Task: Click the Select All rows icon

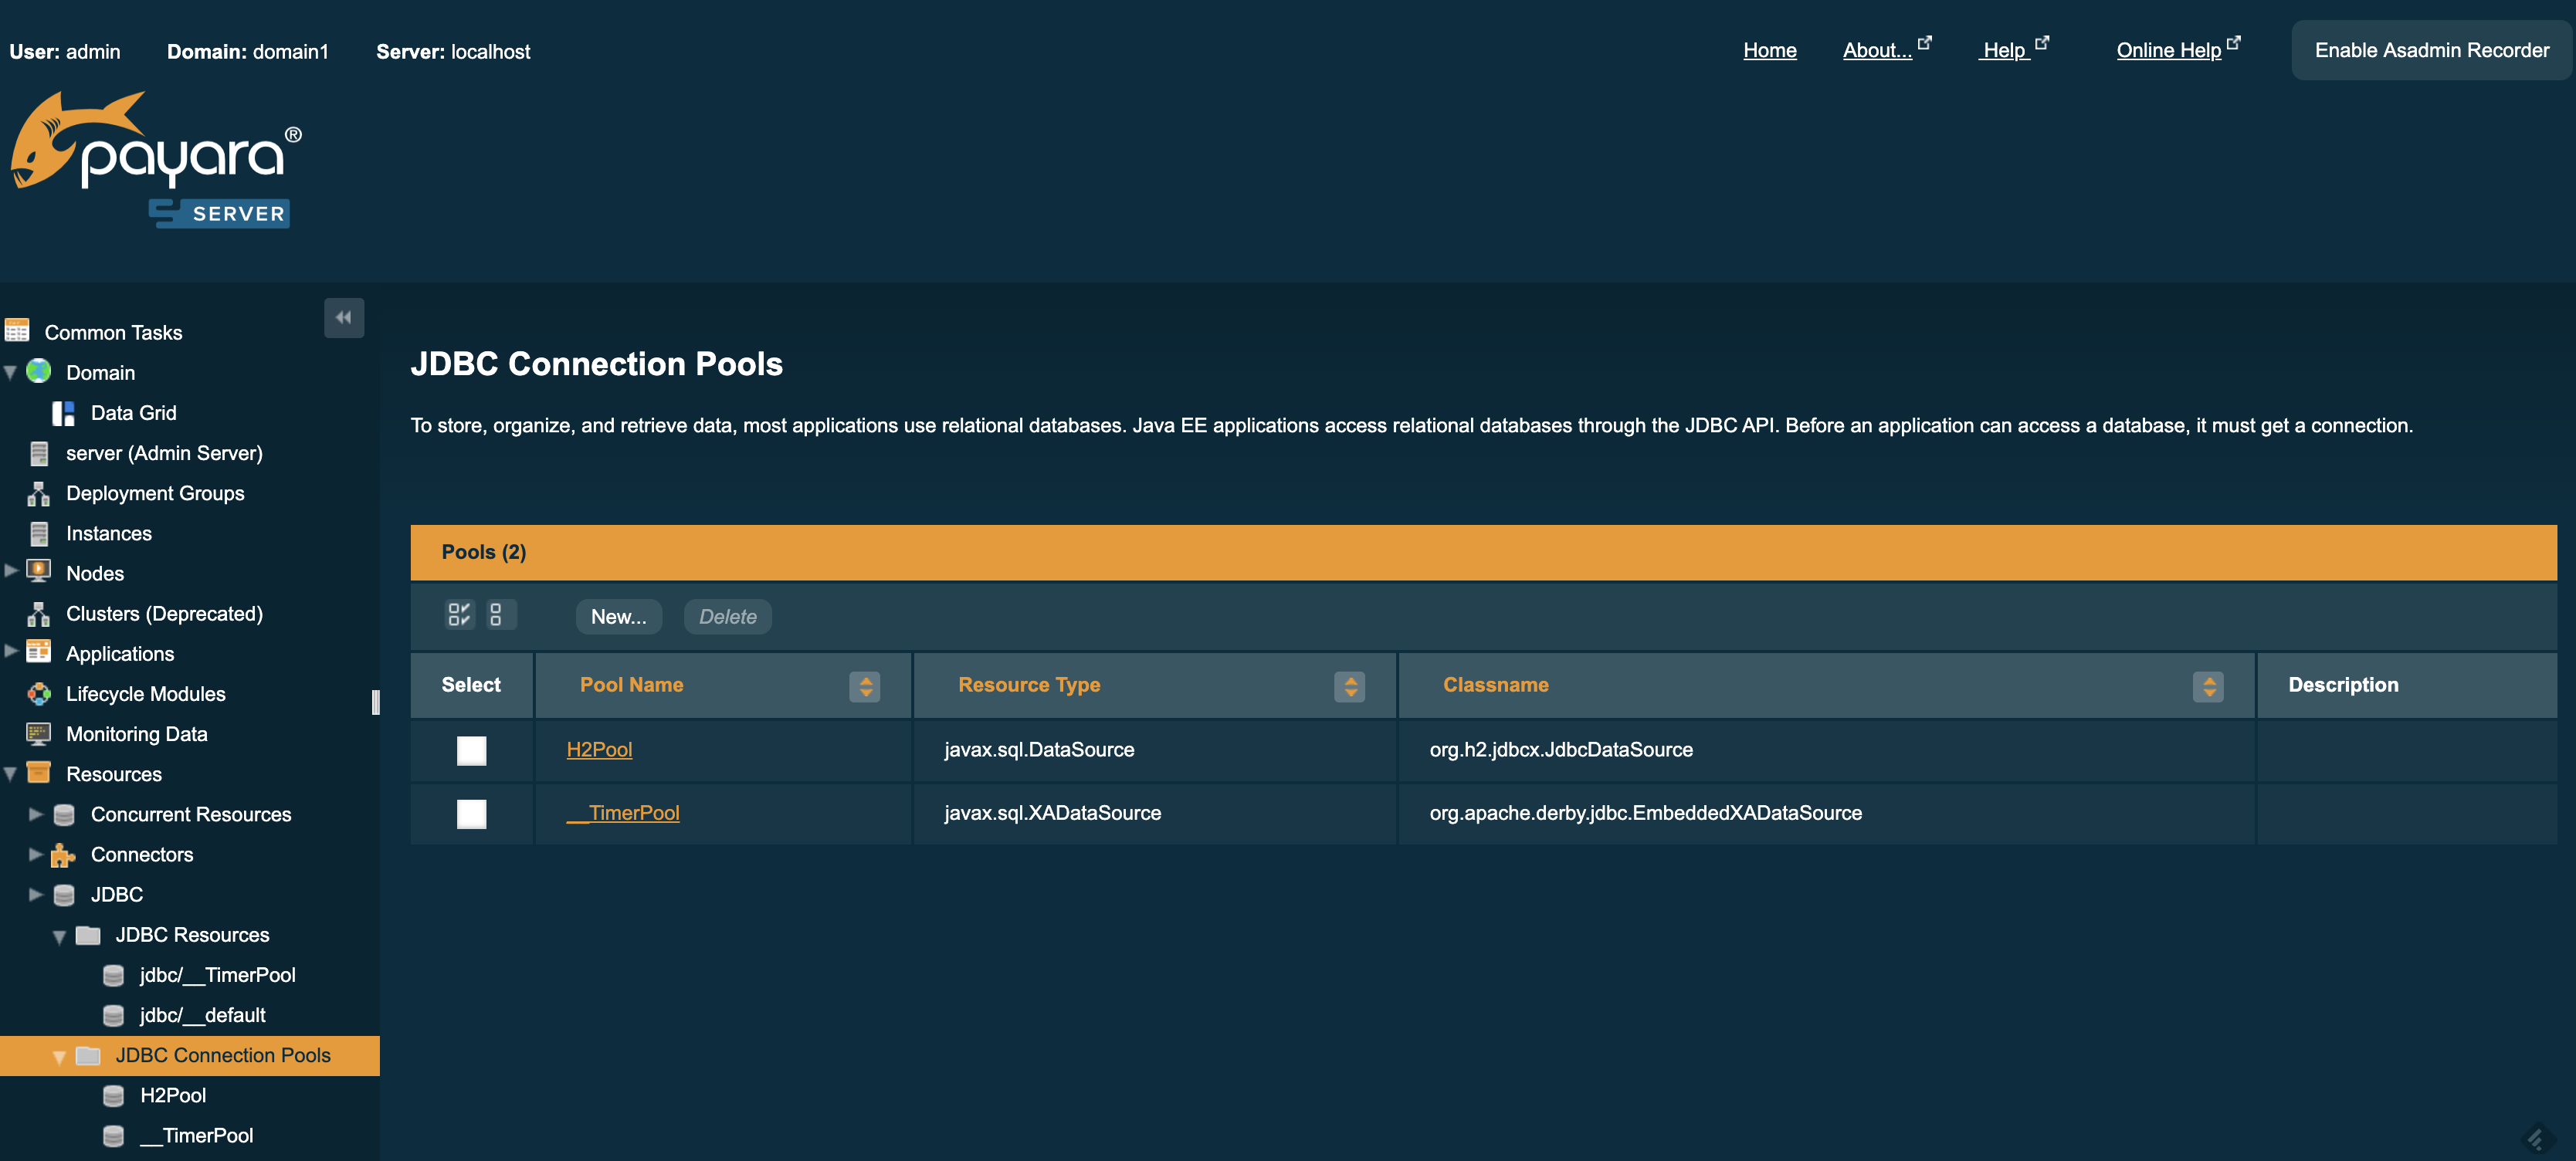Action: 459,614
